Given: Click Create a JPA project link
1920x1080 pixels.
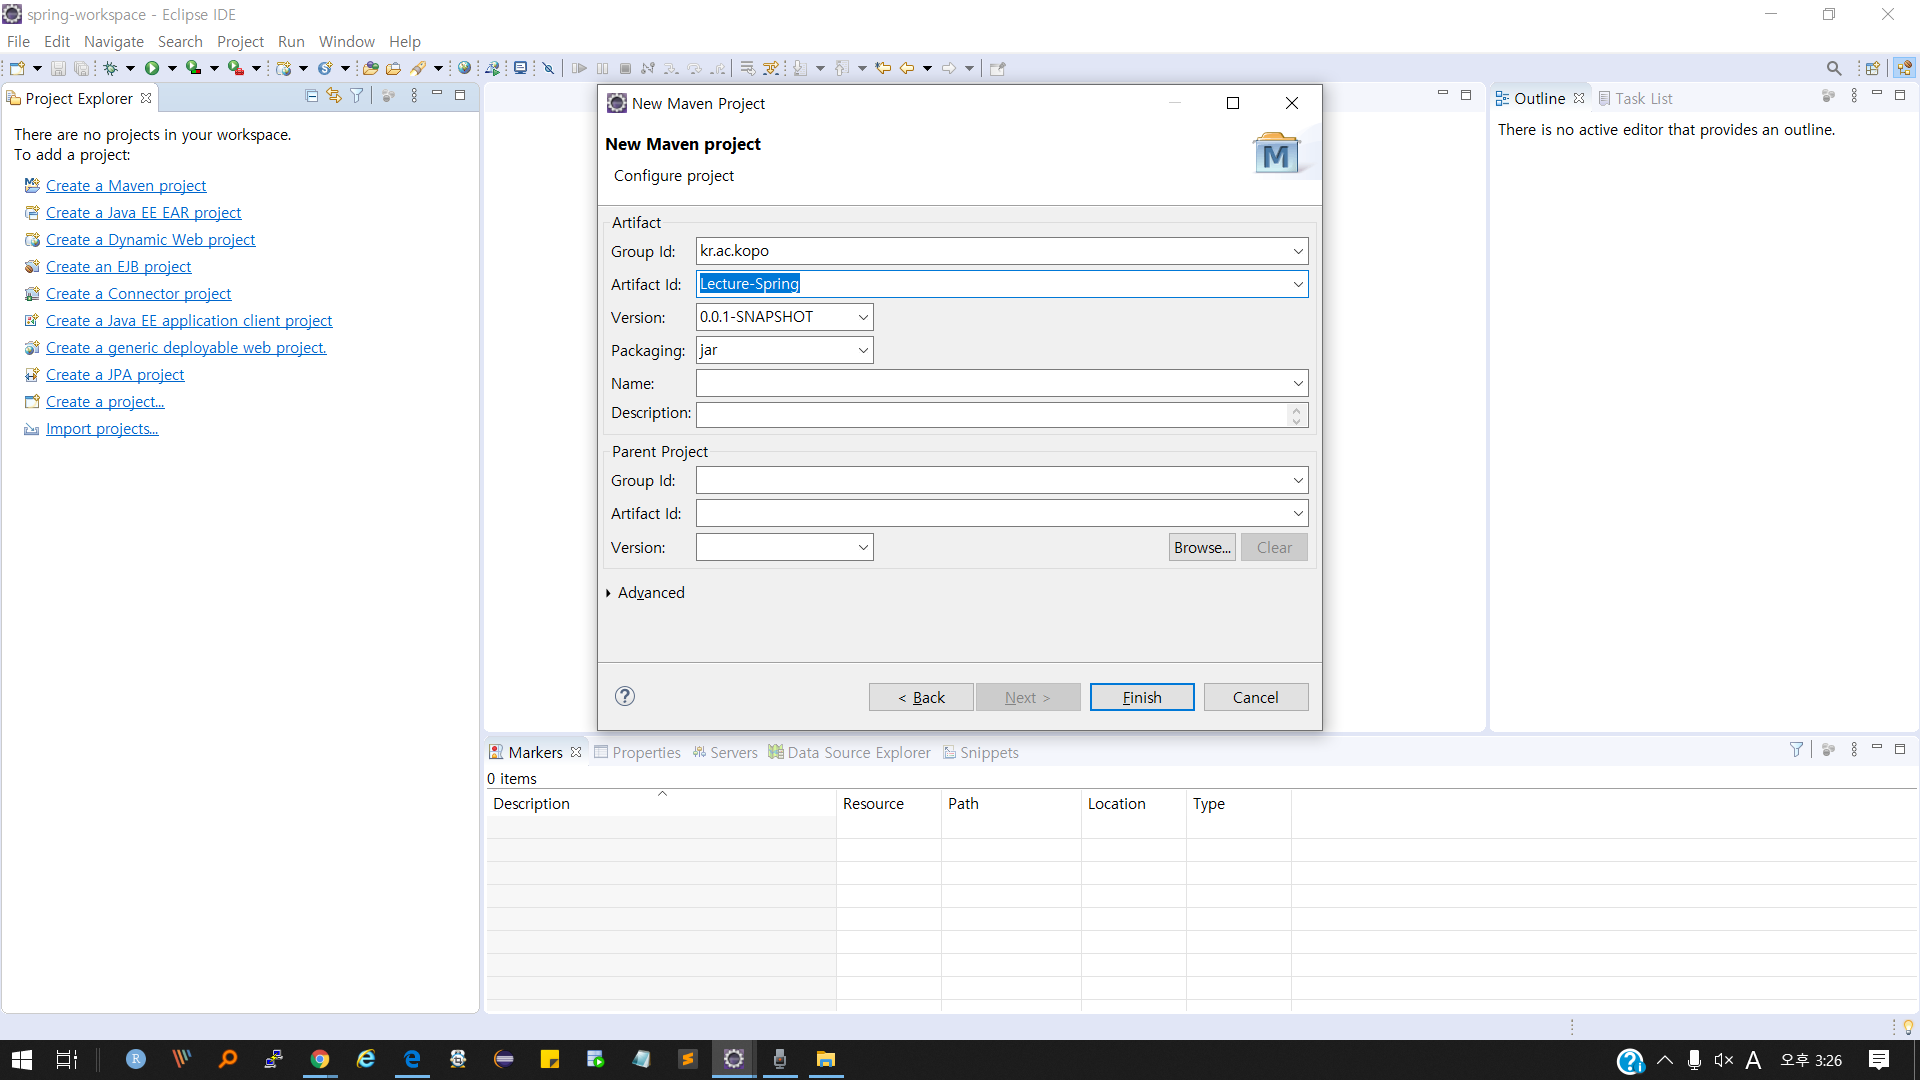Looking at the screenshot, I should click(115, 374).
